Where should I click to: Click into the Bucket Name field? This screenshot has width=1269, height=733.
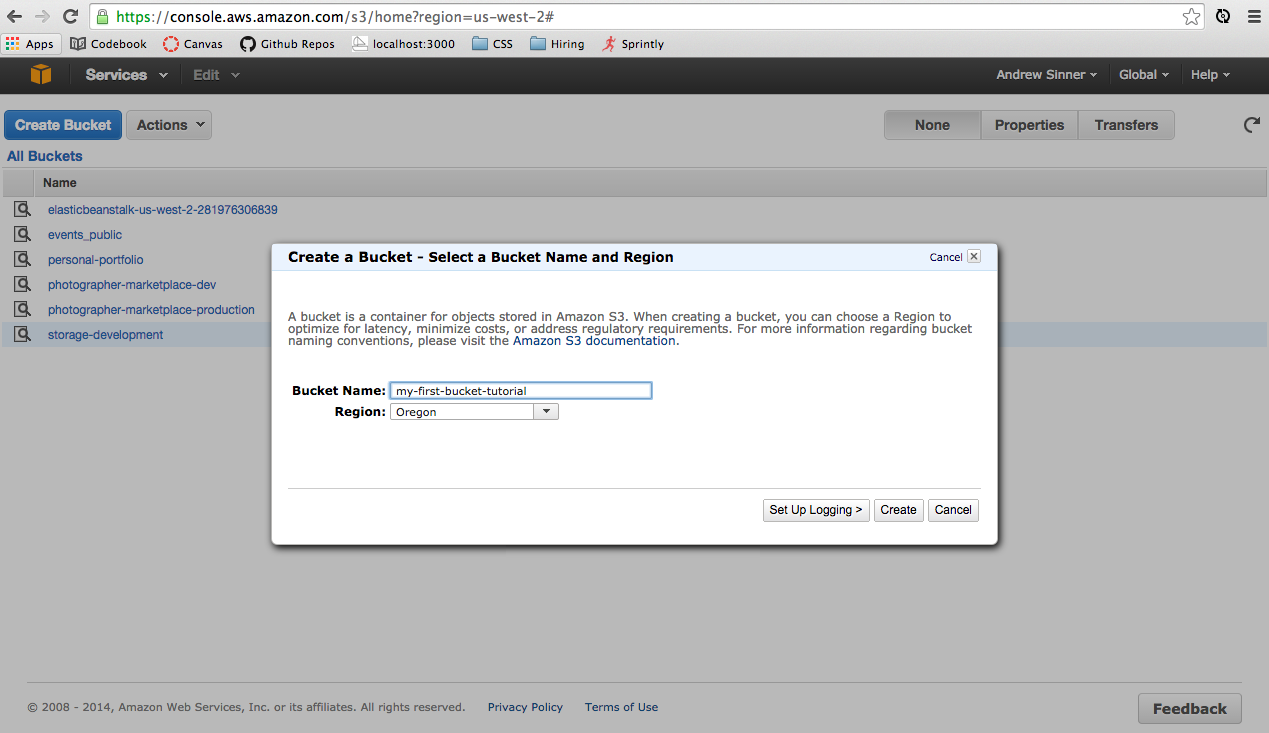coord(521,391)
